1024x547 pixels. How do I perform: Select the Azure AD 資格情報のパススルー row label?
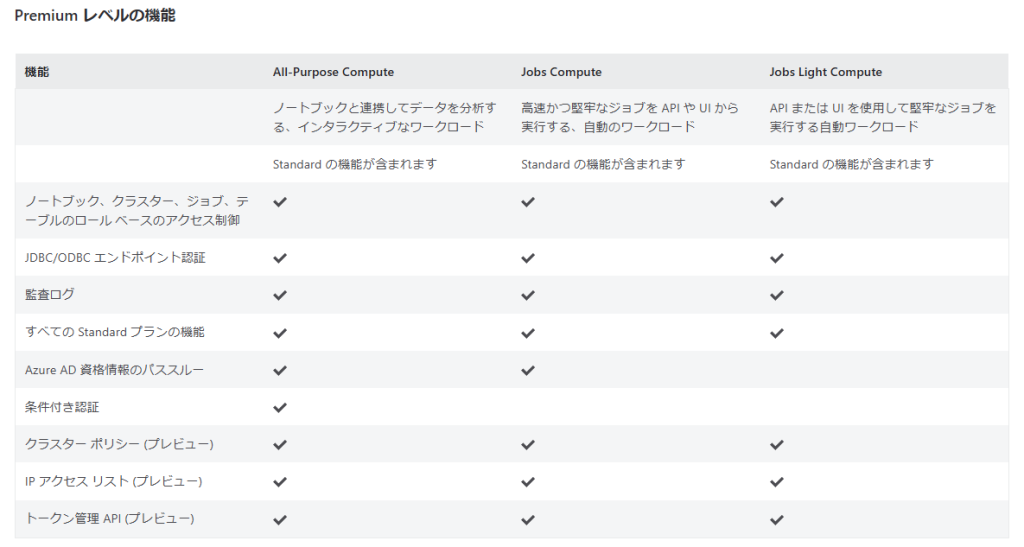click(114, 370)
